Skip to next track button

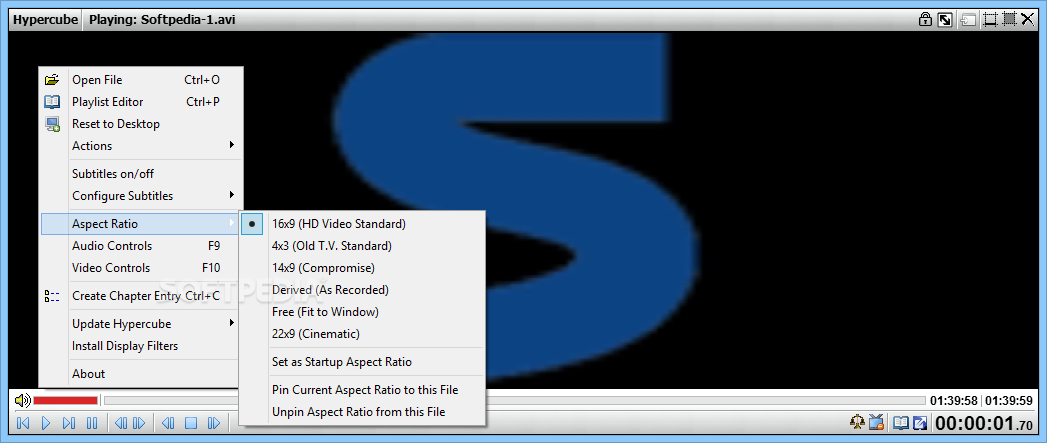click(x=69, y=423)
